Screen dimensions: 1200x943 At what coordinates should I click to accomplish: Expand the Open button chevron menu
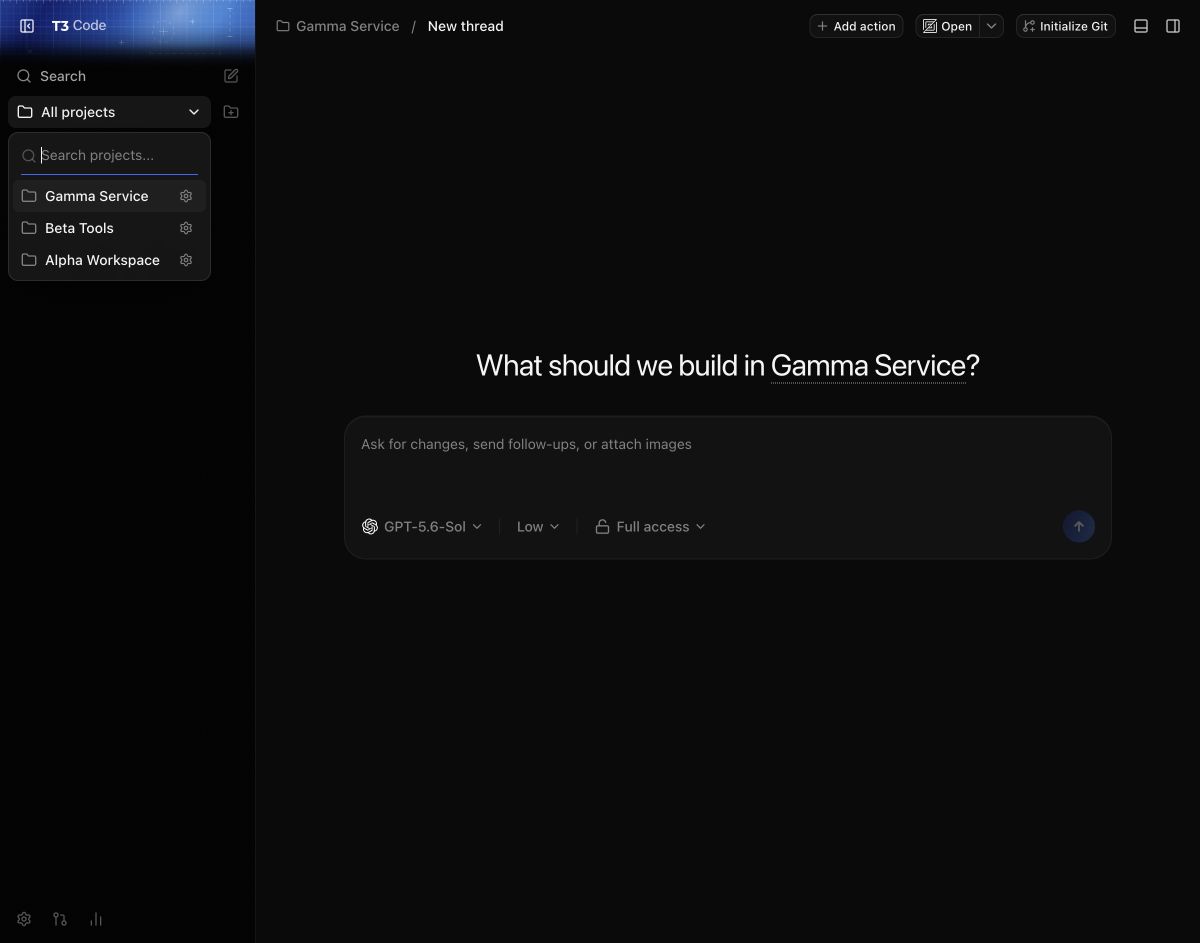click(x=991, y=26)
